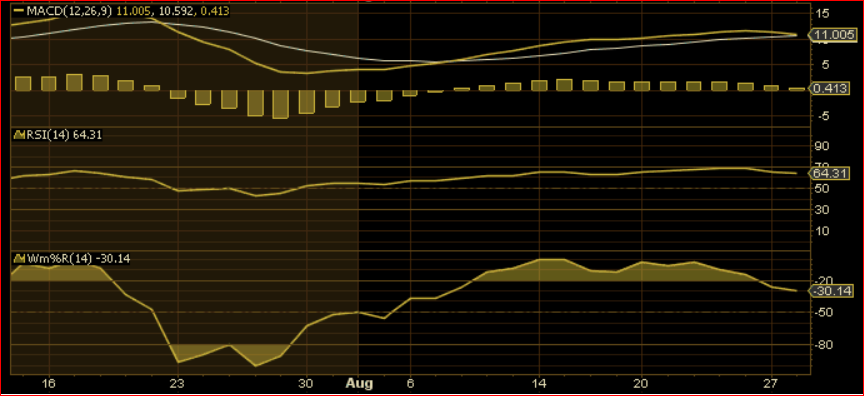Image resolution: width=864 pixels, height=396 pixels.
Task: Click the MACD line color dash icon
Action: 21,11
